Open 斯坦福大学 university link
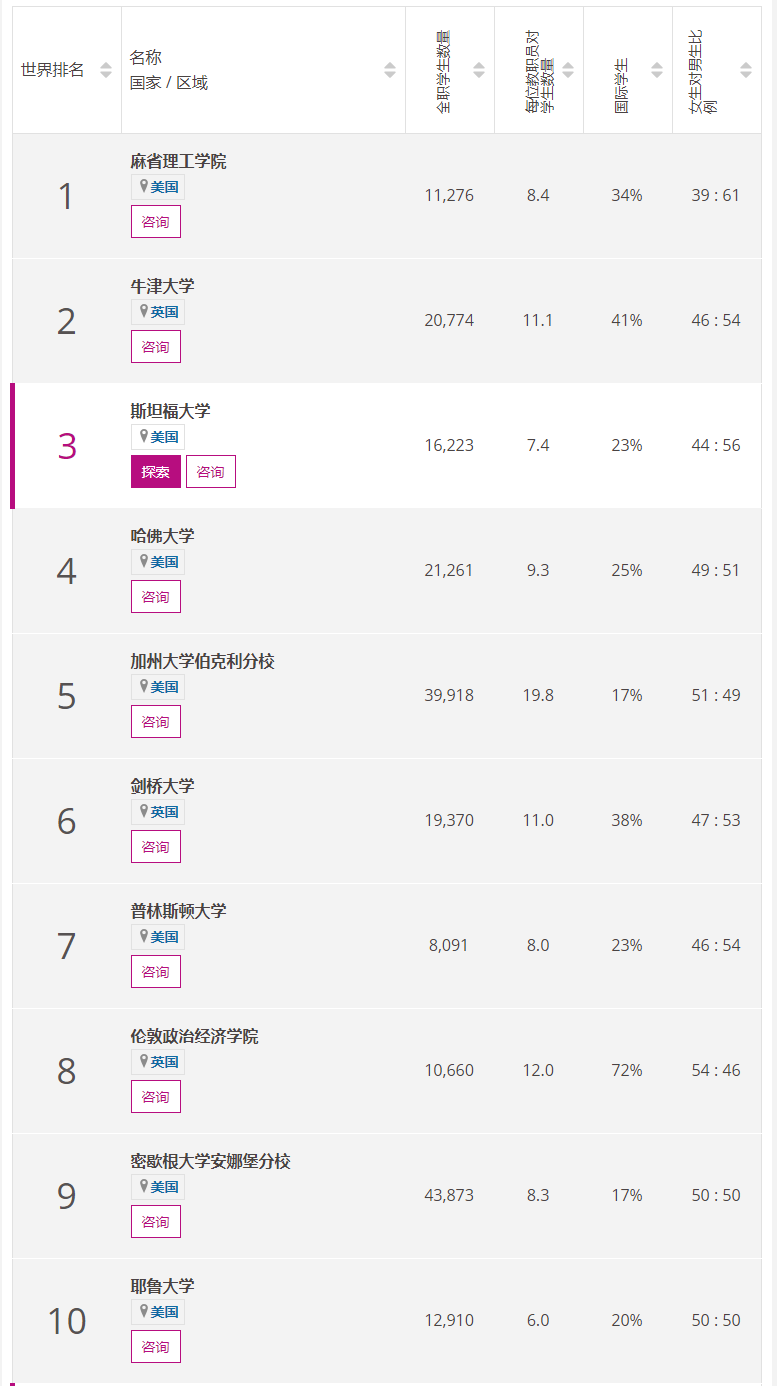777x1386 pixels. (x=170, y=411)
